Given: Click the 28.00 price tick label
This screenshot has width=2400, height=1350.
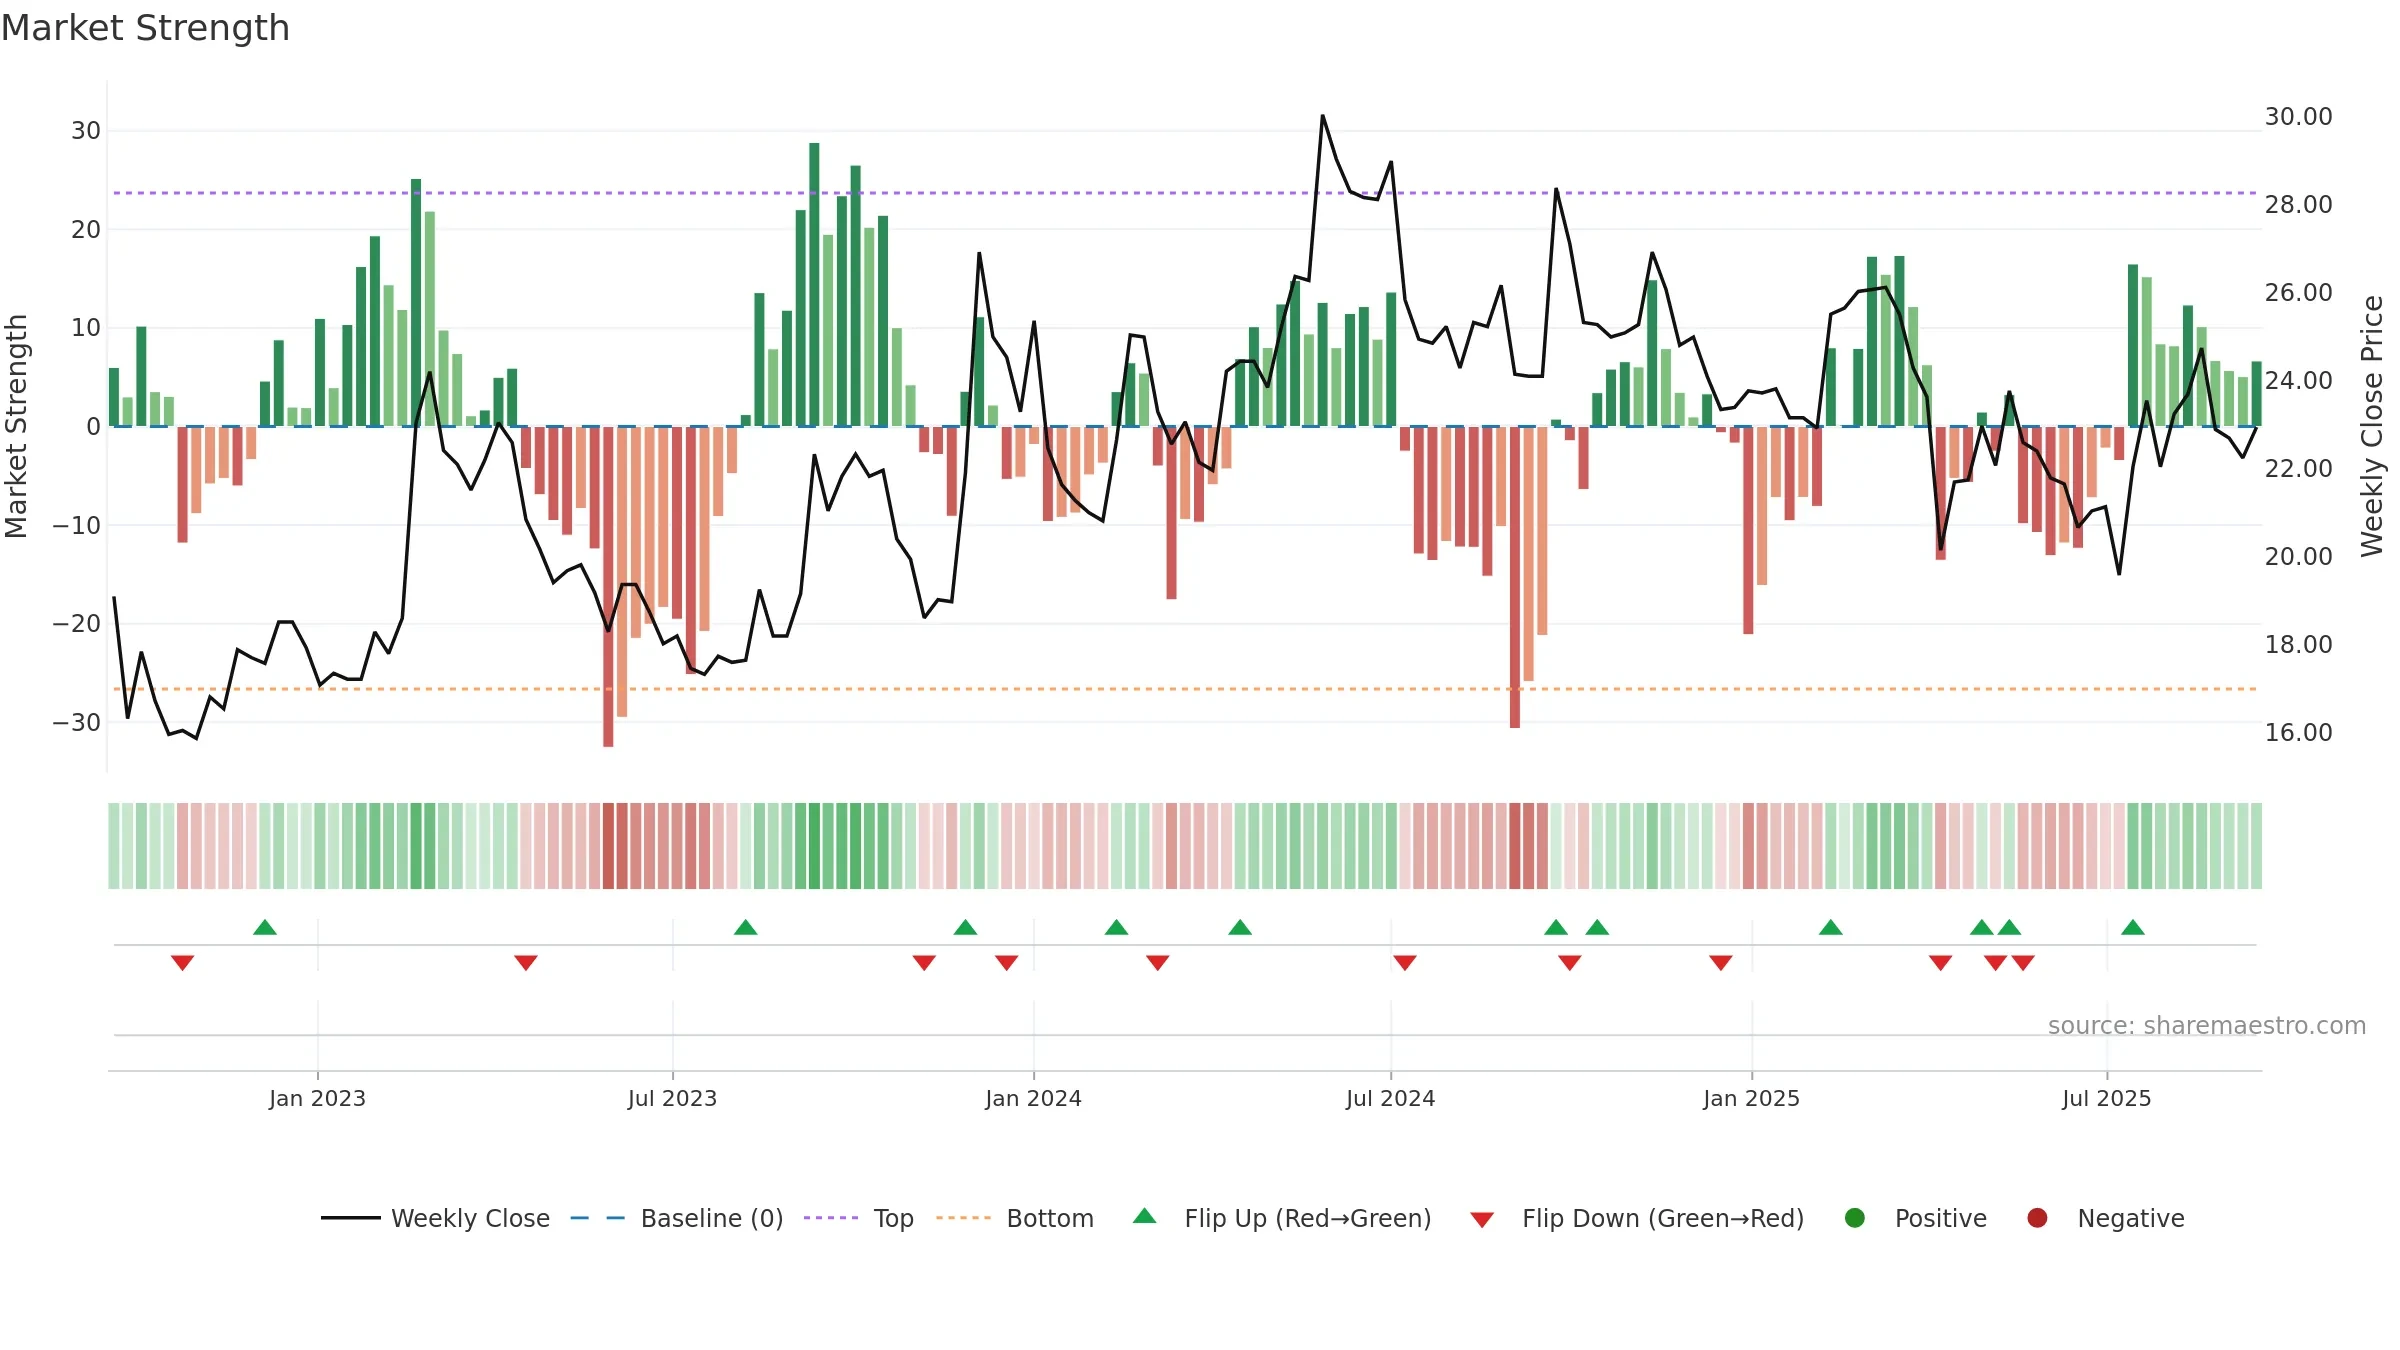Looking at the screenshot, I should pyautogui.click(x=2298, y=205).
